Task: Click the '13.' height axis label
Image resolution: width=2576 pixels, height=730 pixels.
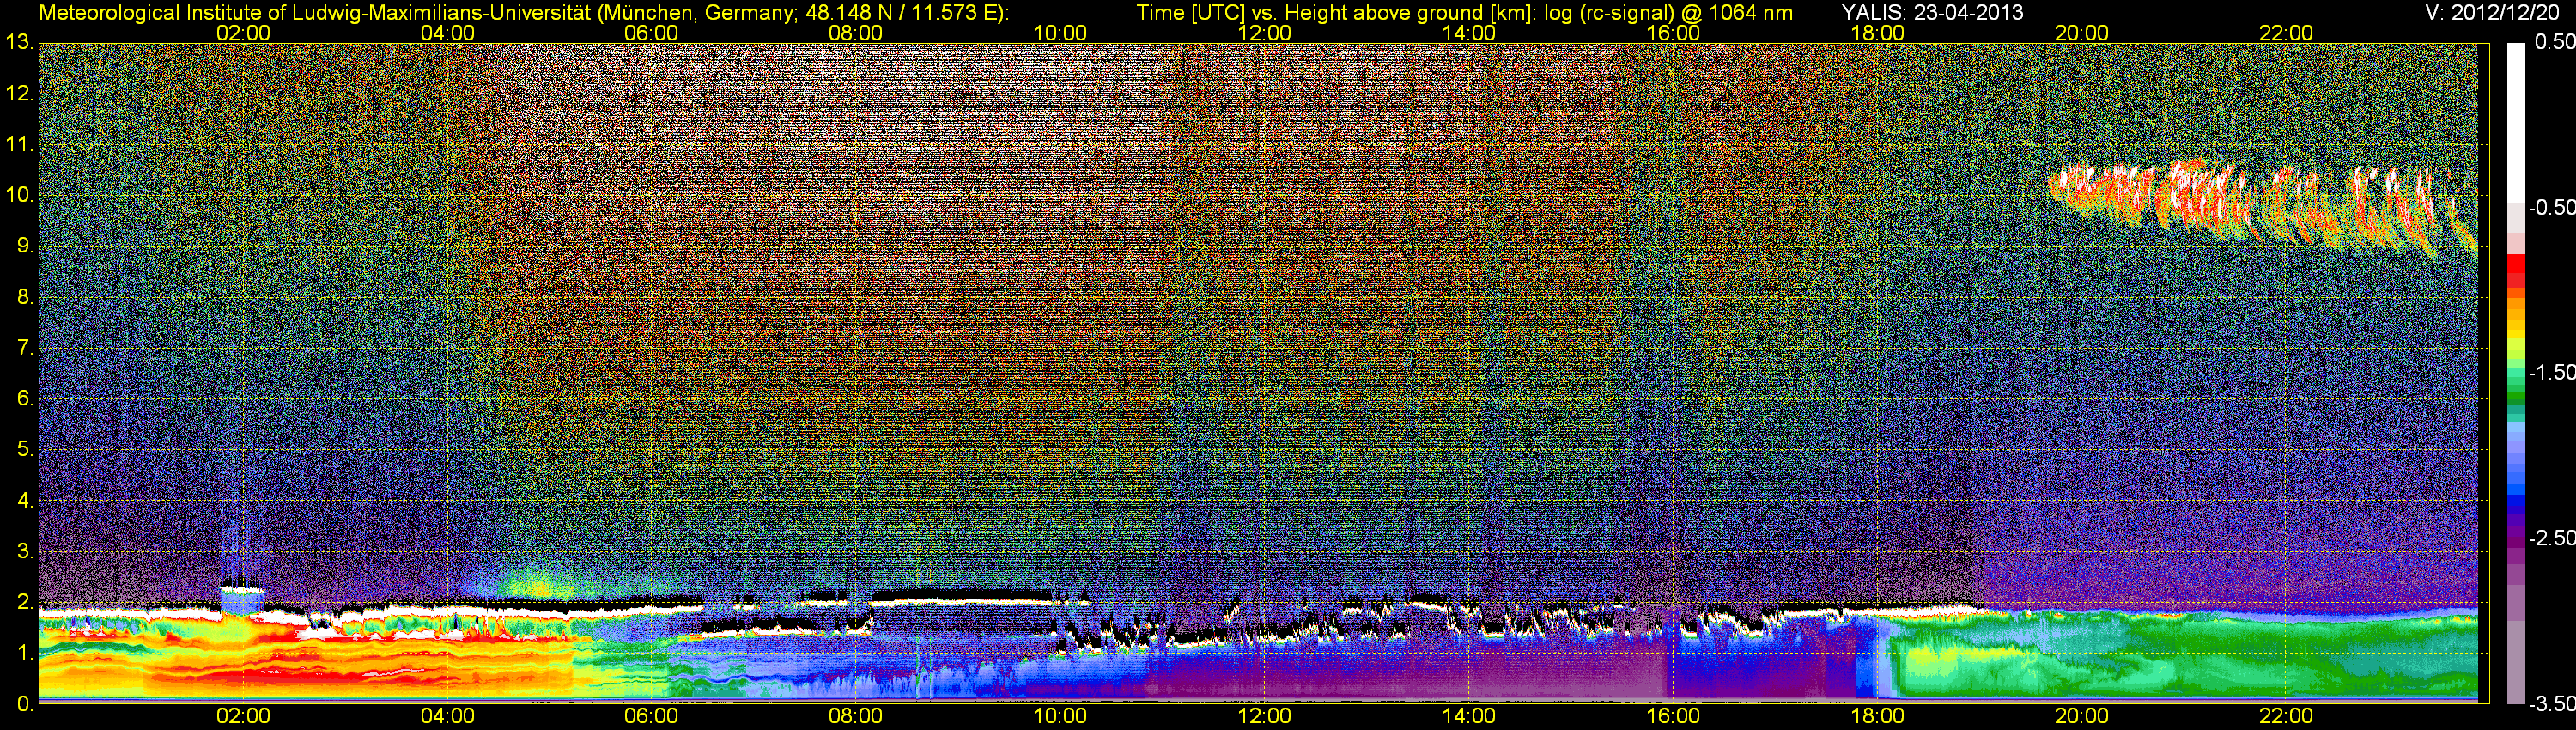Action: (19, 42)
